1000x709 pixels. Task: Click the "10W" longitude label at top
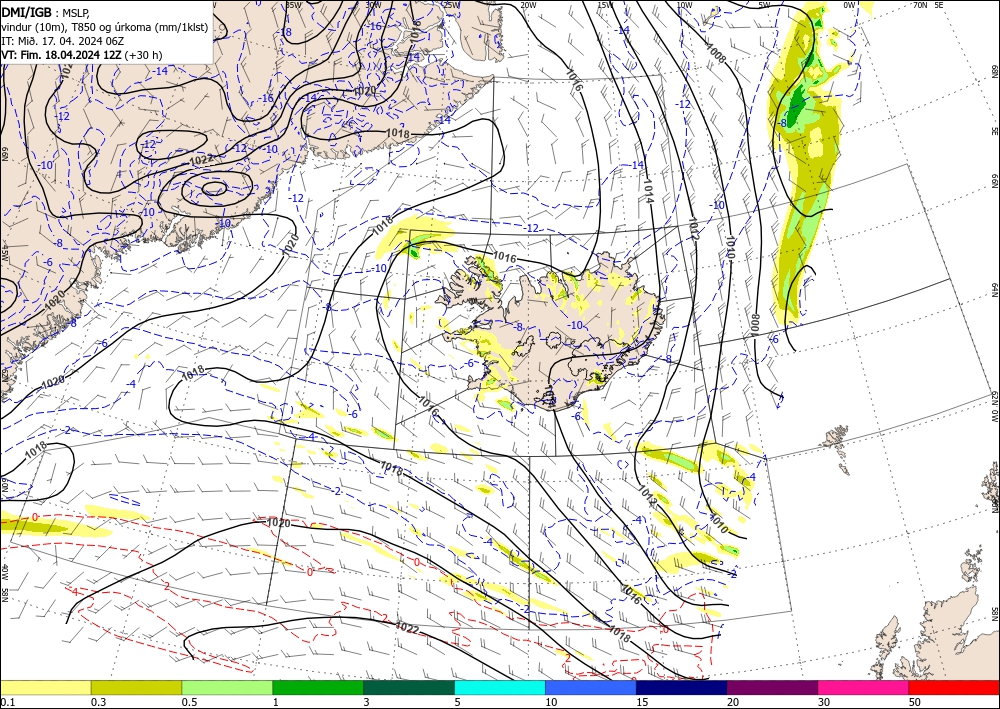pyautogui.click(x=684, y=5)
